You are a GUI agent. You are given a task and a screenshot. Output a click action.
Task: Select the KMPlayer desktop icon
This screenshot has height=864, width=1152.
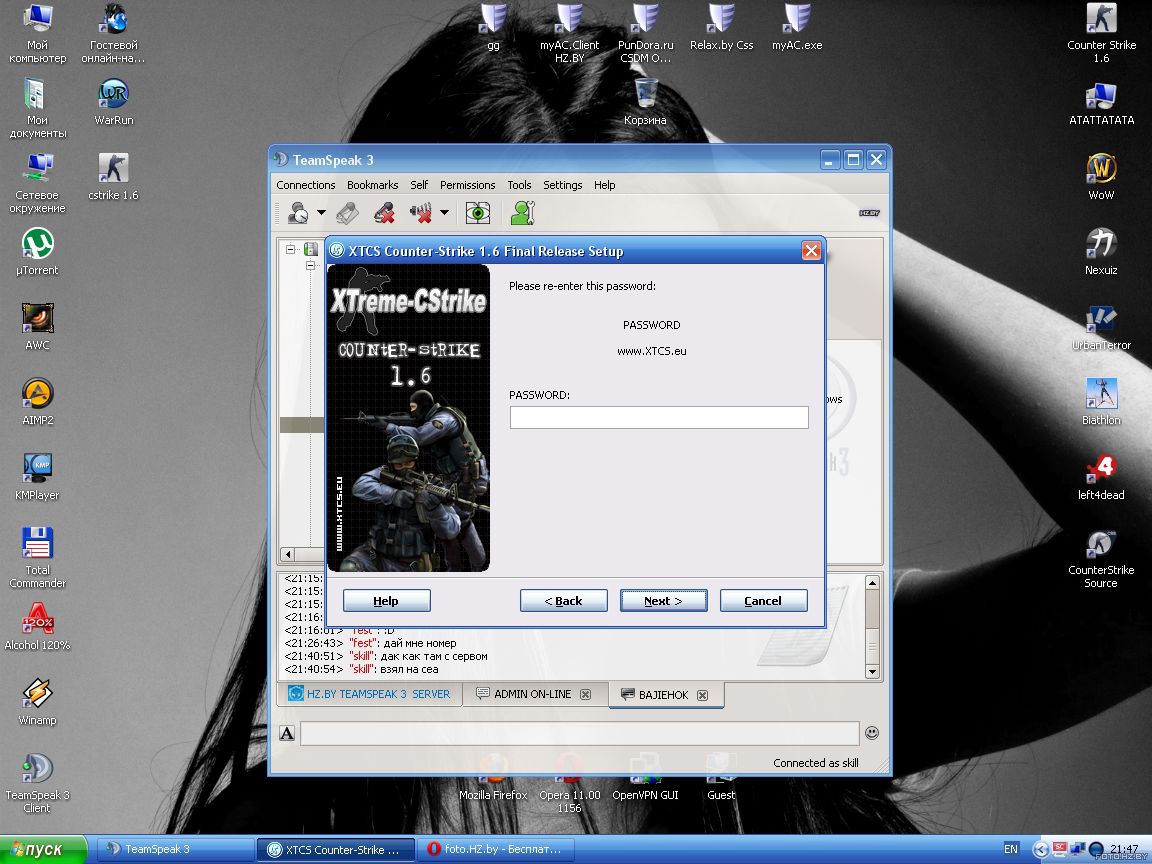click(37, 477)
